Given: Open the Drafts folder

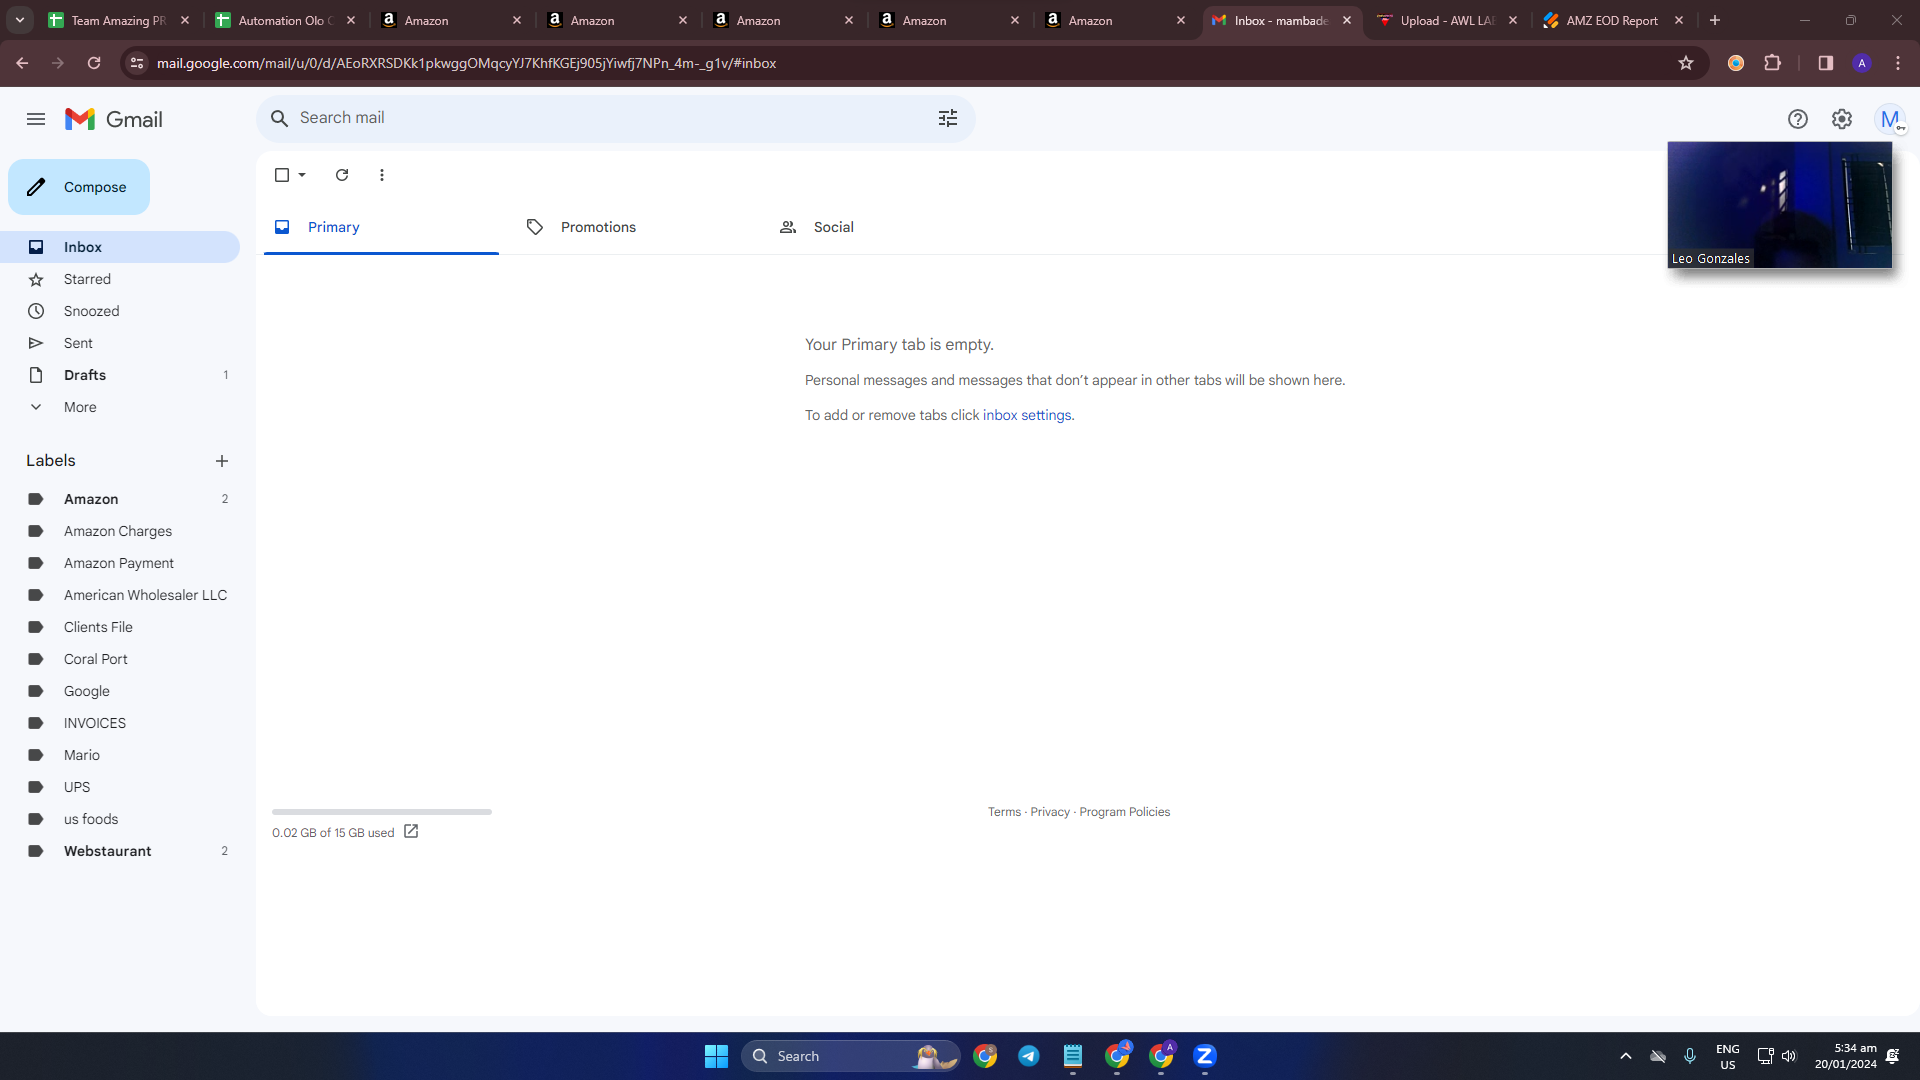Looking at the screenshot, I should tap(120, 375).
